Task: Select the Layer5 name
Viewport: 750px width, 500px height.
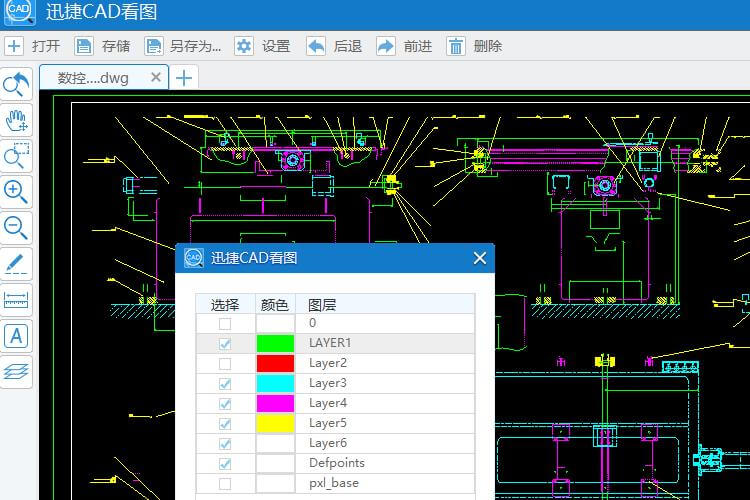Action: (x=328, y=423)
